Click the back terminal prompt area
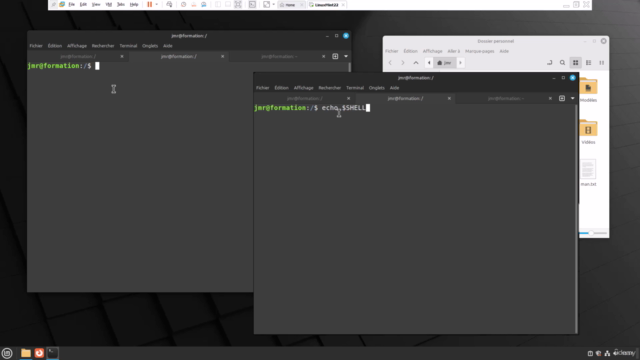The image size is (640, 360). tap(63, 66)
